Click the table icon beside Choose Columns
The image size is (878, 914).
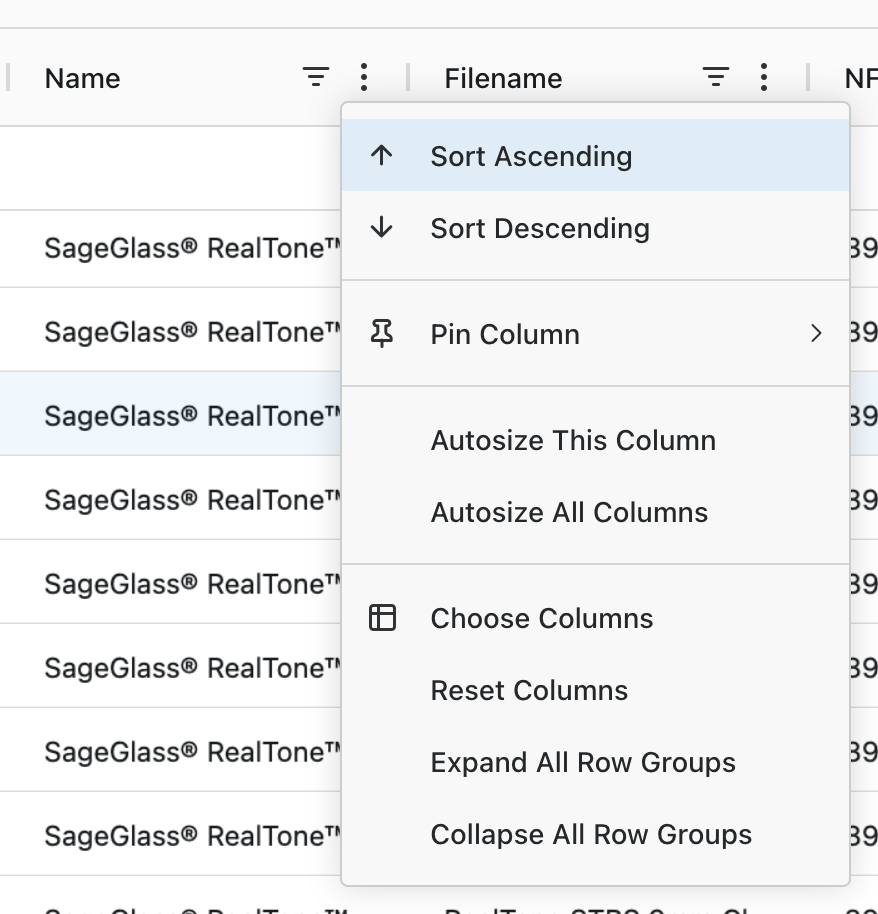[382, 618]
